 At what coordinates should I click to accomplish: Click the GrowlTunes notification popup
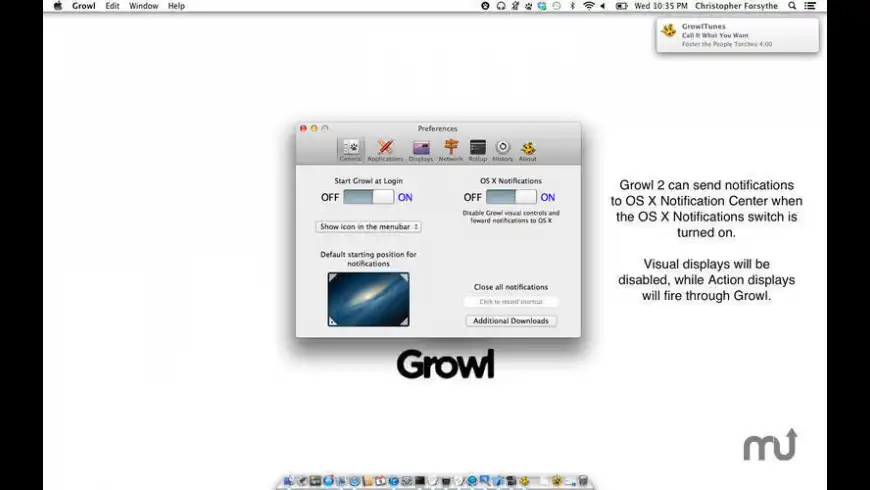[737, 35]
